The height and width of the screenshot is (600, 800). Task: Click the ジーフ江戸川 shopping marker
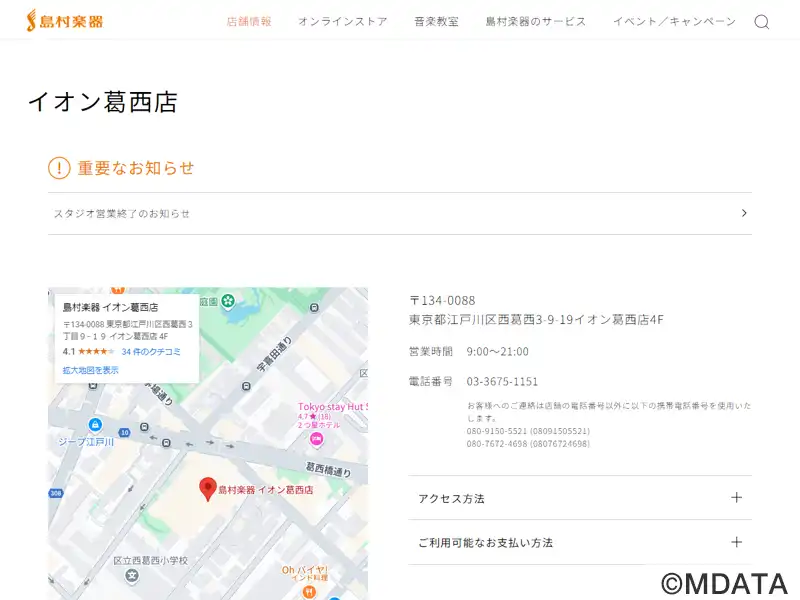(x=95, y=424)
